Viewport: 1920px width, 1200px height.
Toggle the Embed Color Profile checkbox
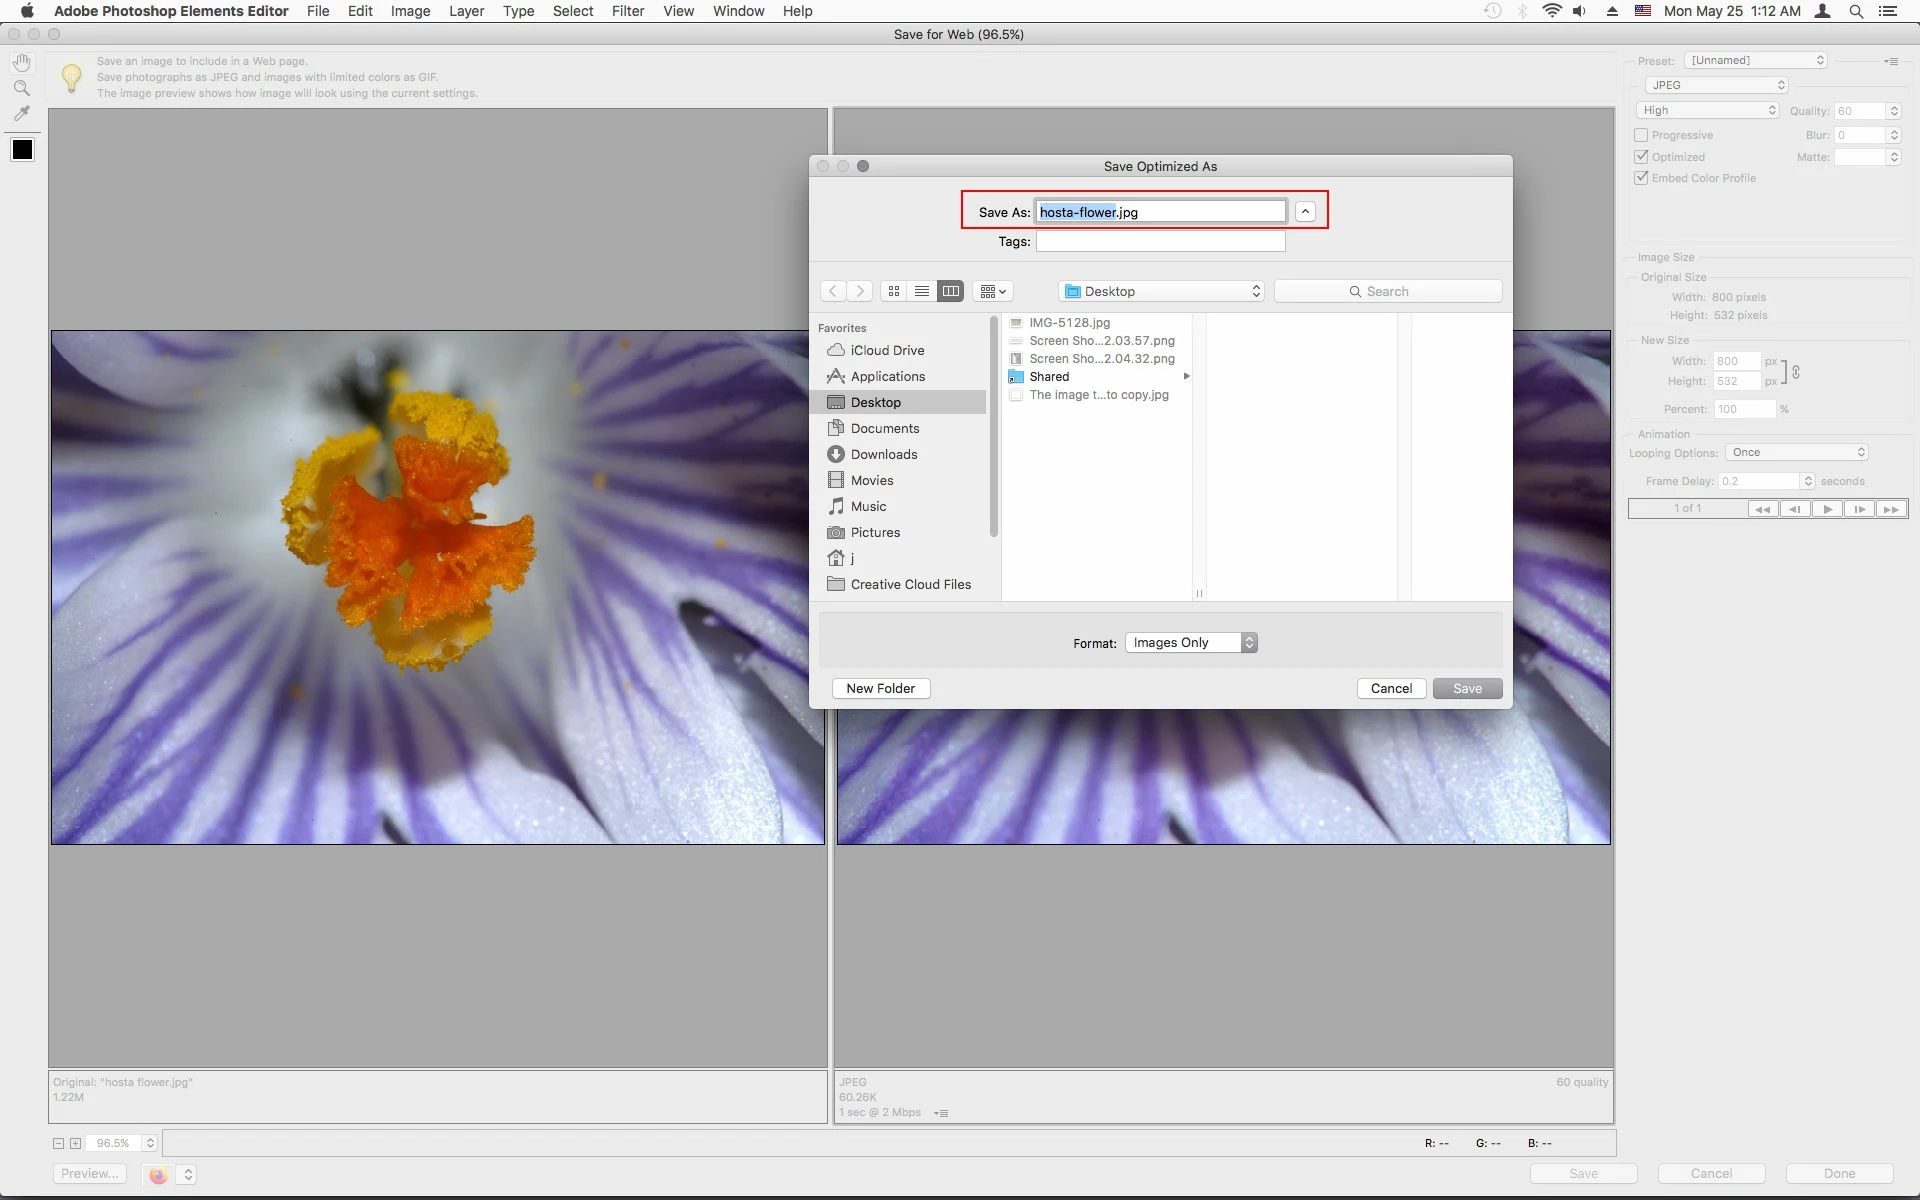point(1641,178)
